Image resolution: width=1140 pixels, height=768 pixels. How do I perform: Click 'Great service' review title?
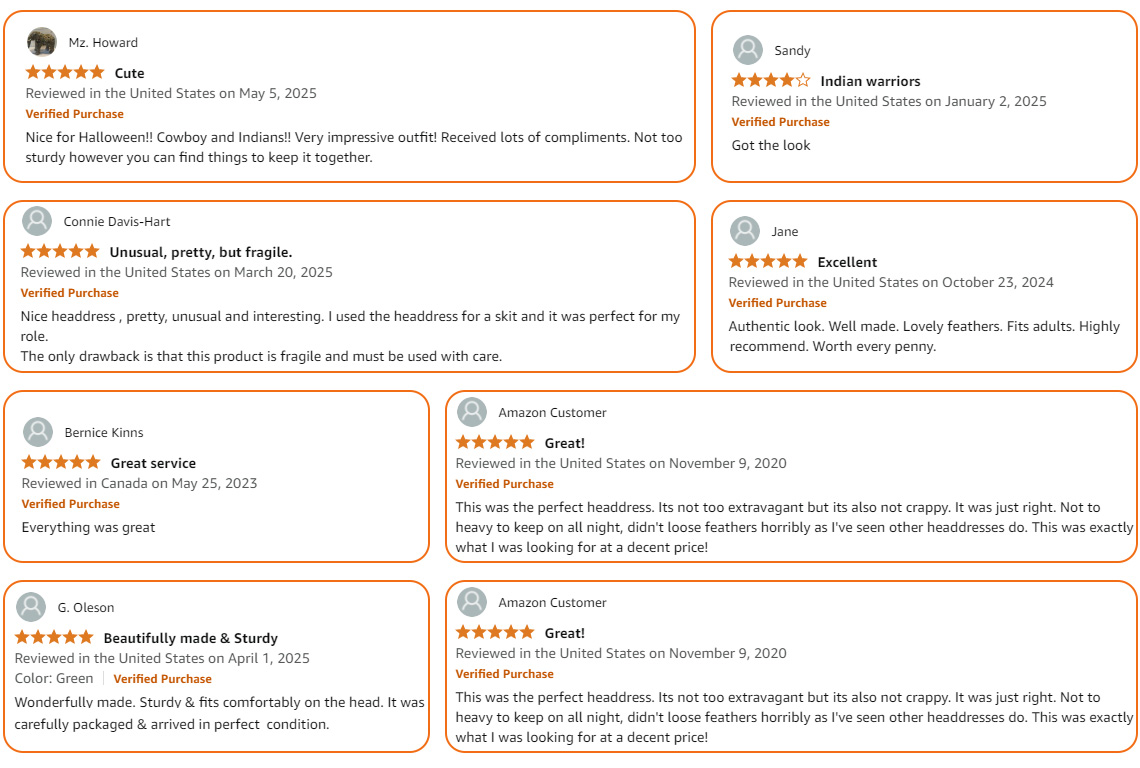pos(153,463)
